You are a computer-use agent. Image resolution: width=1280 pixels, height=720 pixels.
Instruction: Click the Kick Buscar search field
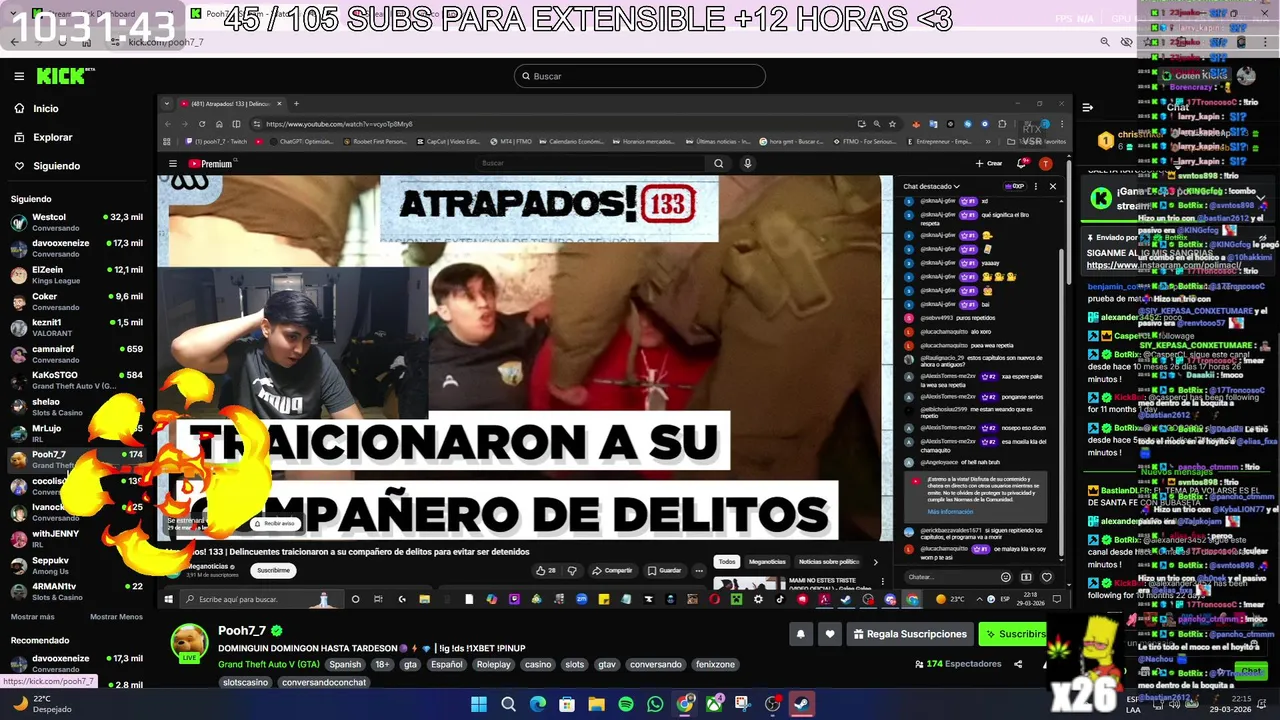pyautogui.click(x=640, y=76)
